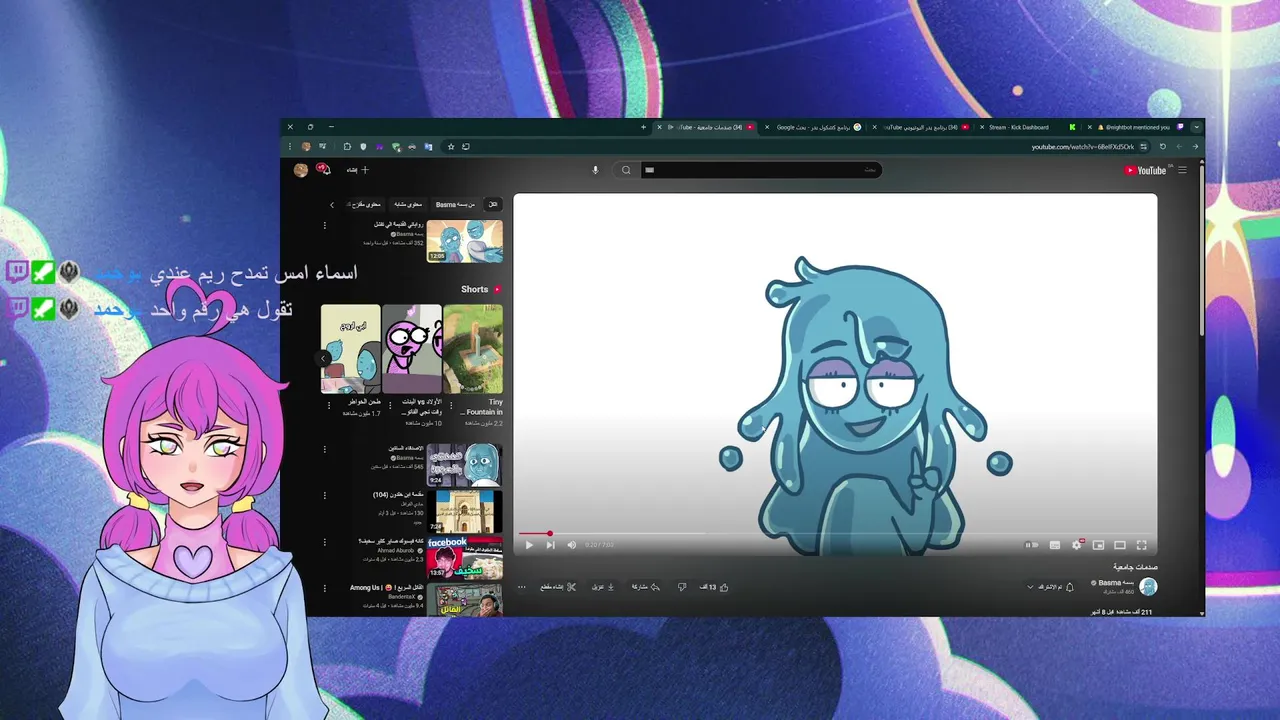The width and height of the screenshot is (1280, 720).
Task: Open the facebook 13:57 video thumbnail
Action: pyautogui.click(x=465, y=558)
